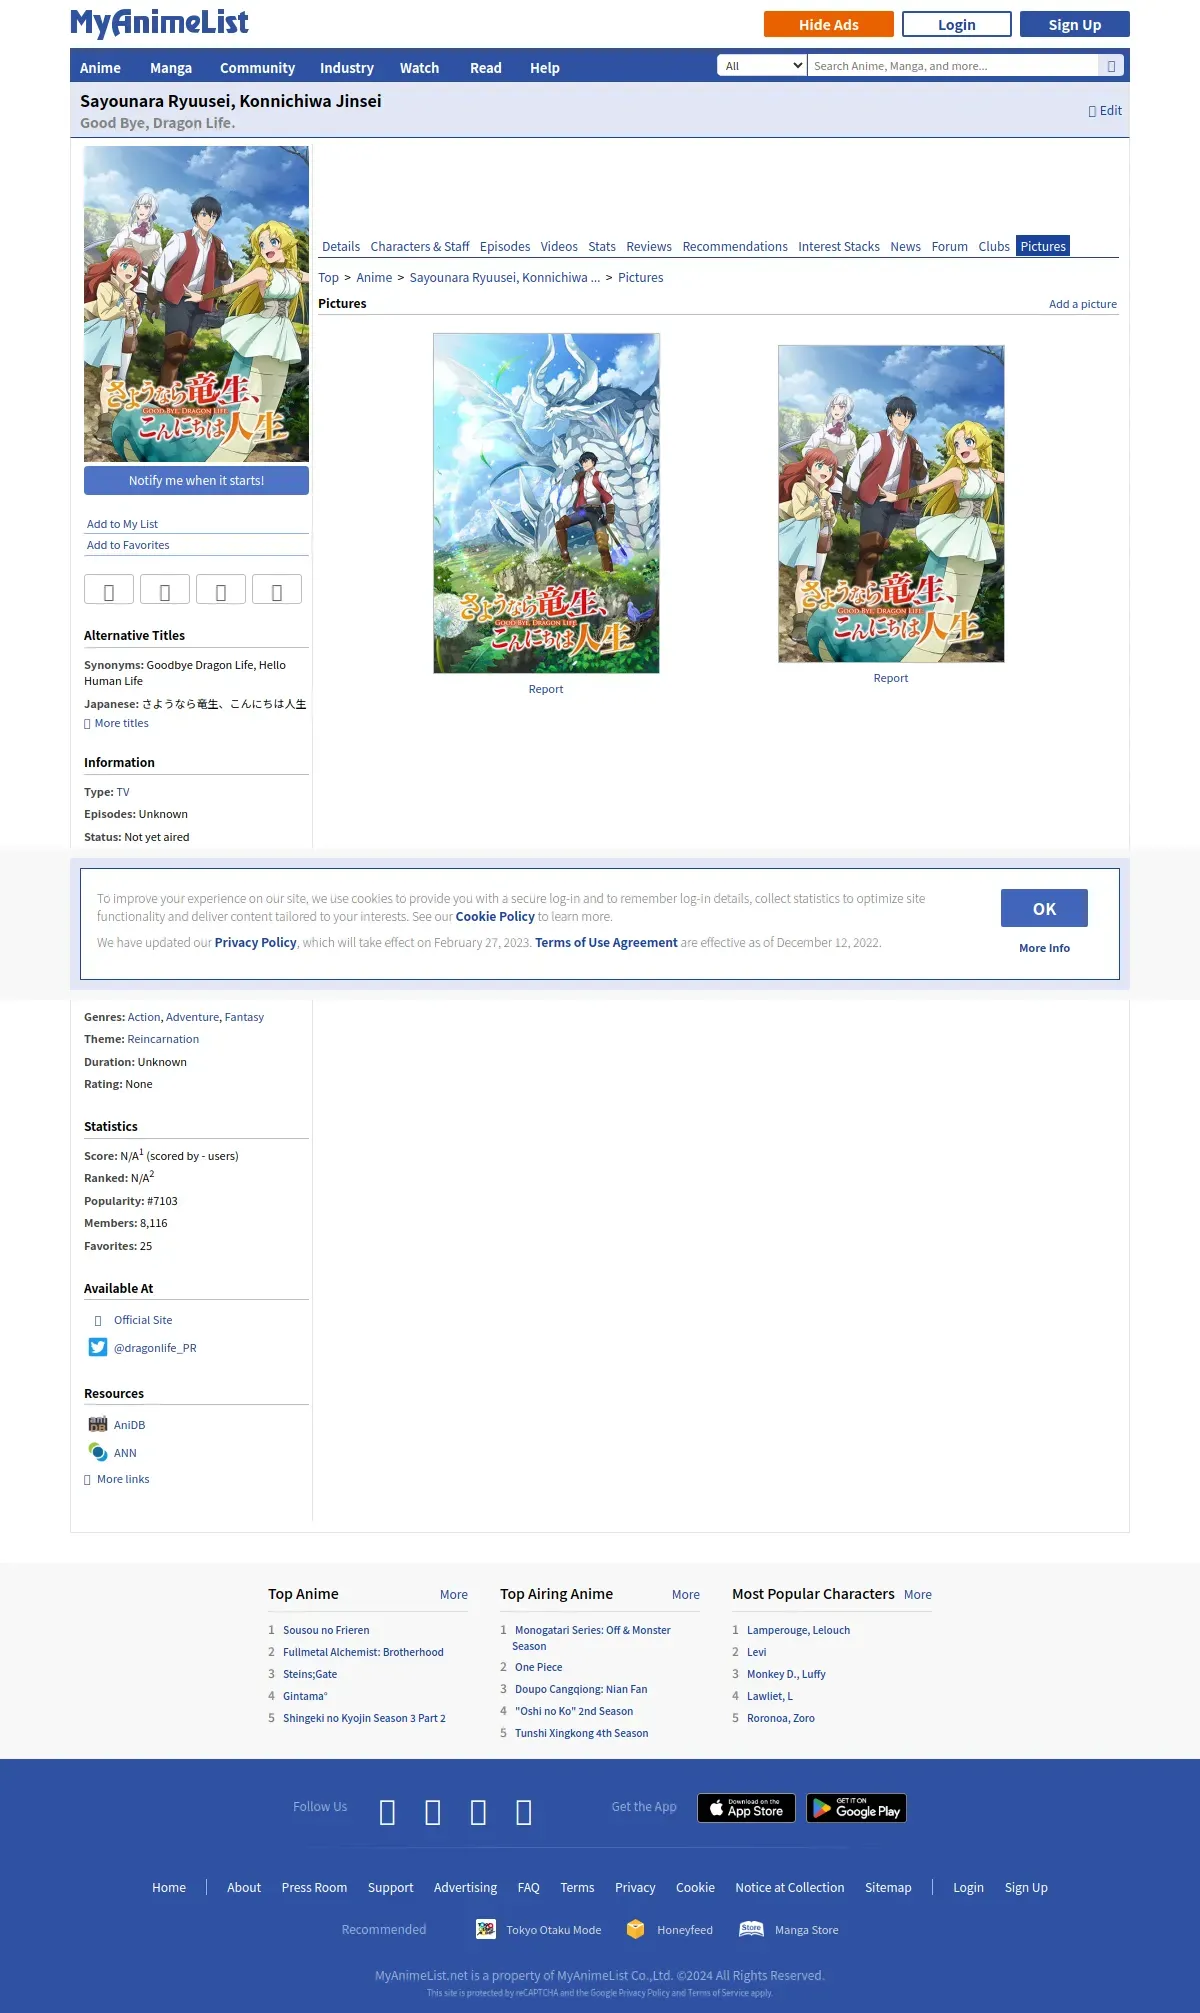The height and width of the screenshot is (2013, 1200).
Task: Click the fourth Follow Us social icon
Action: (x=524, y=1812)
